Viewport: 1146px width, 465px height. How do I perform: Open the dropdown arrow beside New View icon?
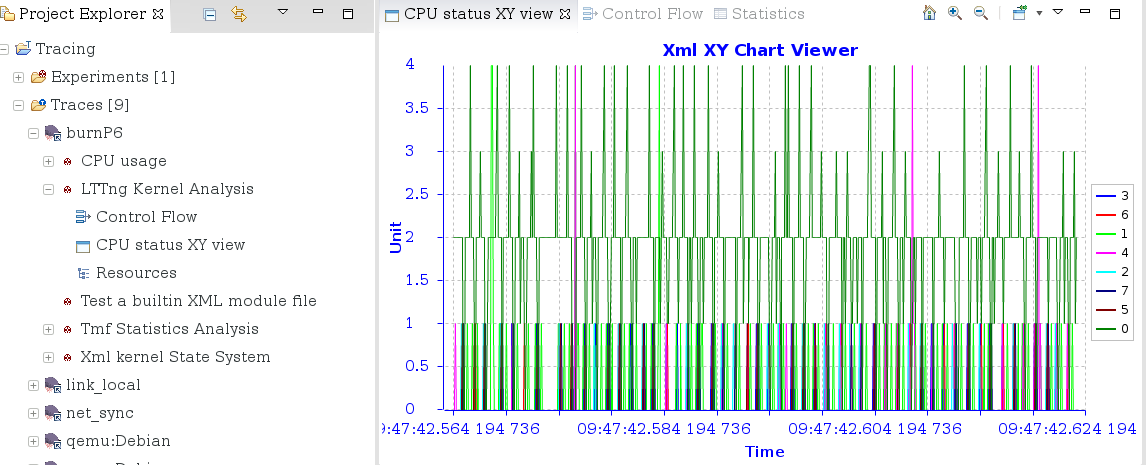click(1039, 14)
